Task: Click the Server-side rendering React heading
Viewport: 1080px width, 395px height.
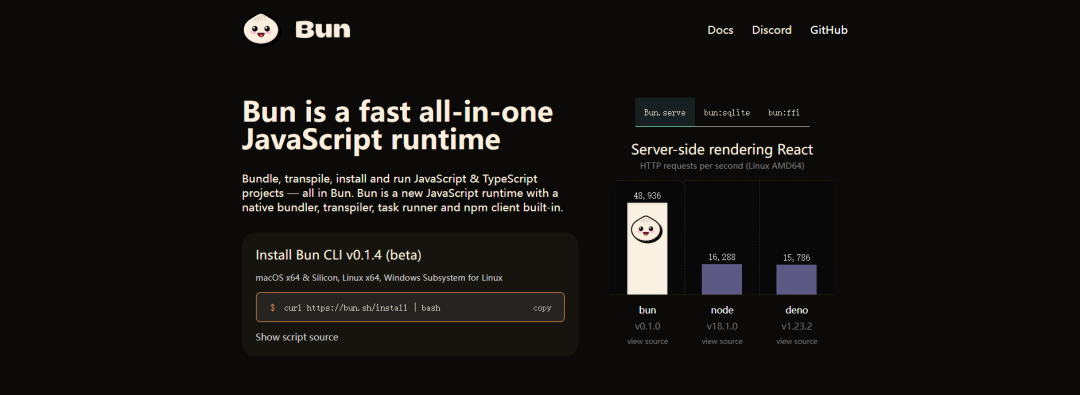Action: (722, 150)
